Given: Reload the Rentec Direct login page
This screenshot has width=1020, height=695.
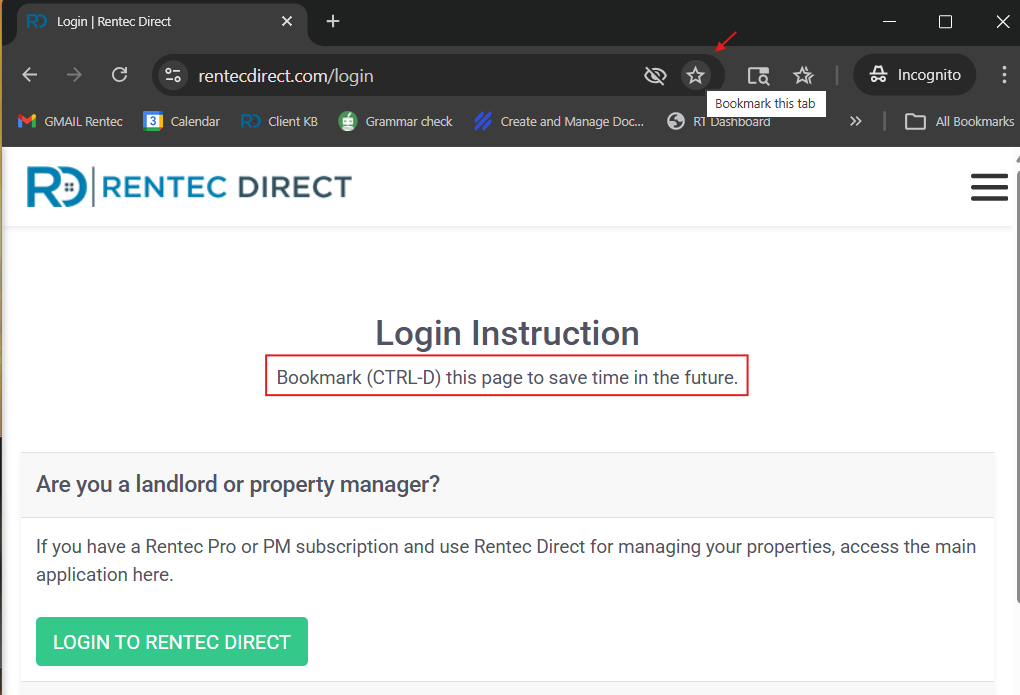Looking at the screenshot, I should point(120,75).
